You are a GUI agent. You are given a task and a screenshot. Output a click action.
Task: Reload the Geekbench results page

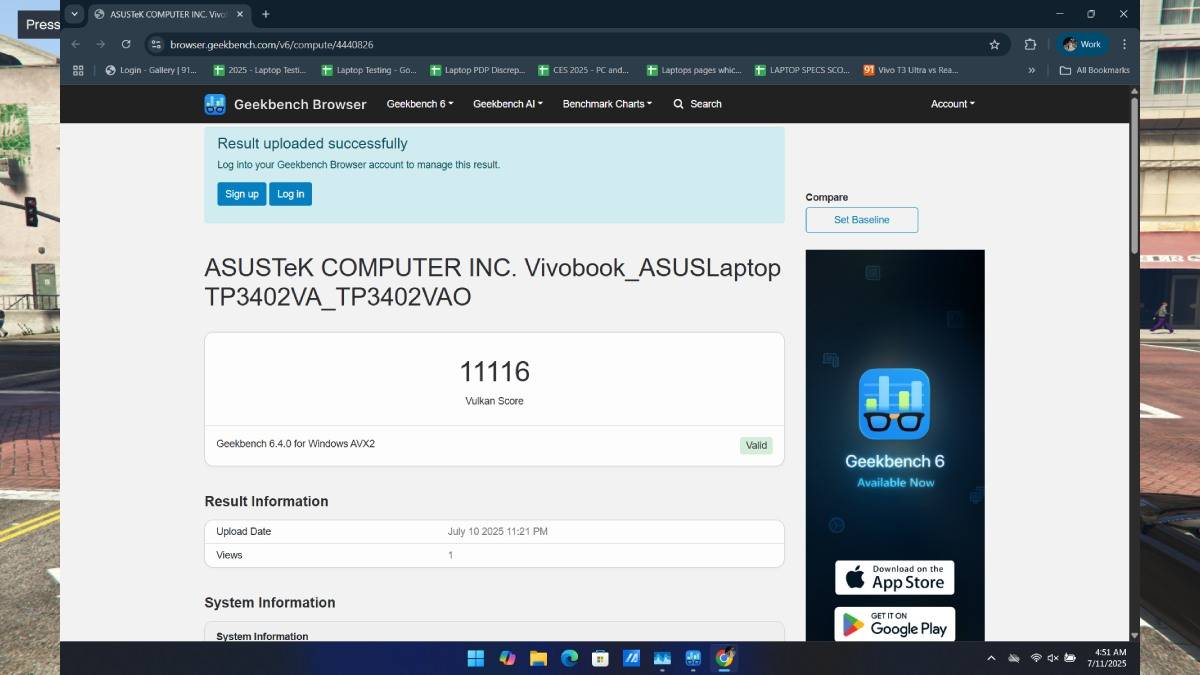click(x=126, y=44)
